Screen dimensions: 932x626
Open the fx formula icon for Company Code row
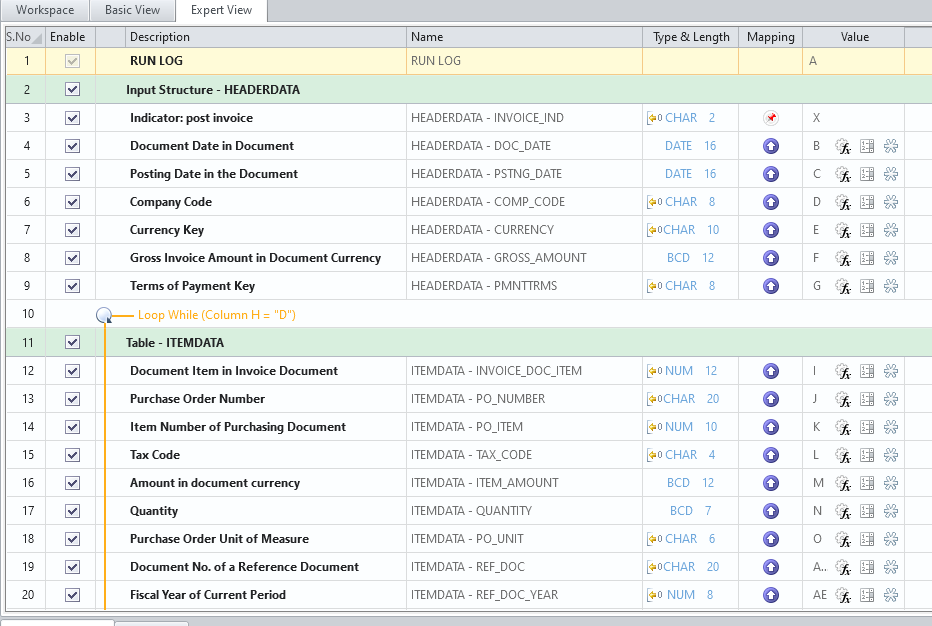tap(843, 202)
